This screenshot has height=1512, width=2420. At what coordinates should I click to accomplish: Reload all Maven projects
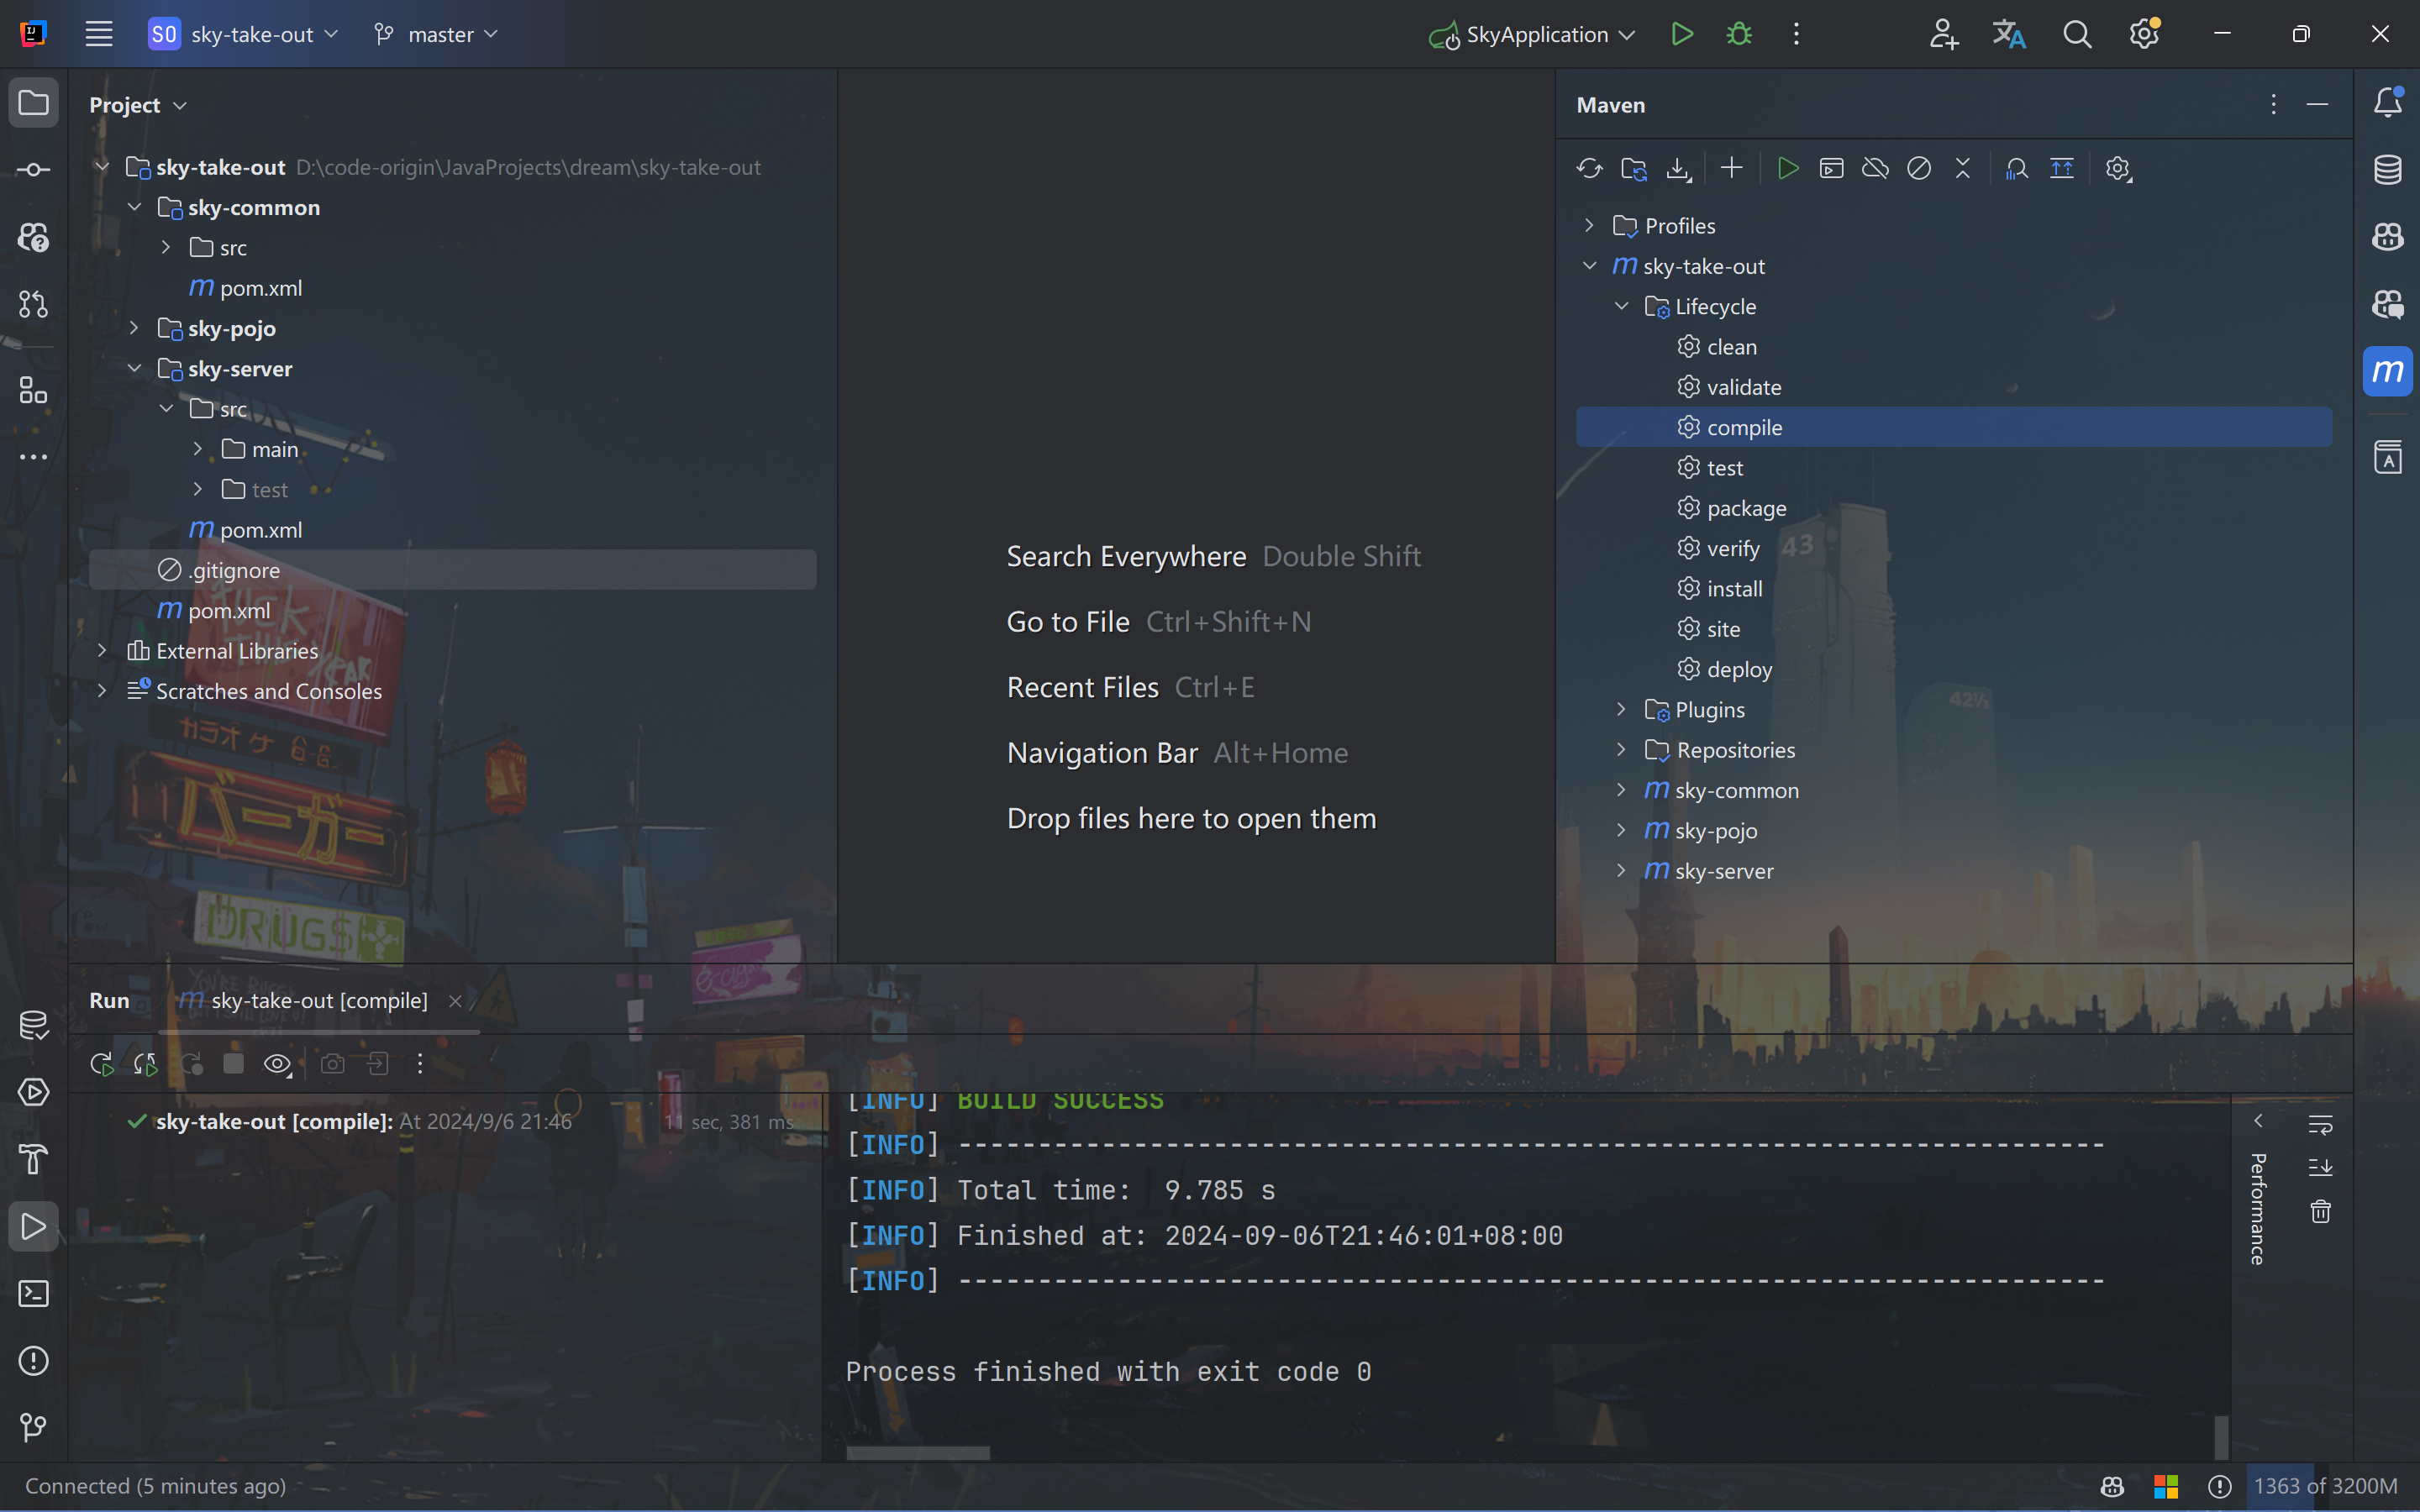(x=1589, y=168)
